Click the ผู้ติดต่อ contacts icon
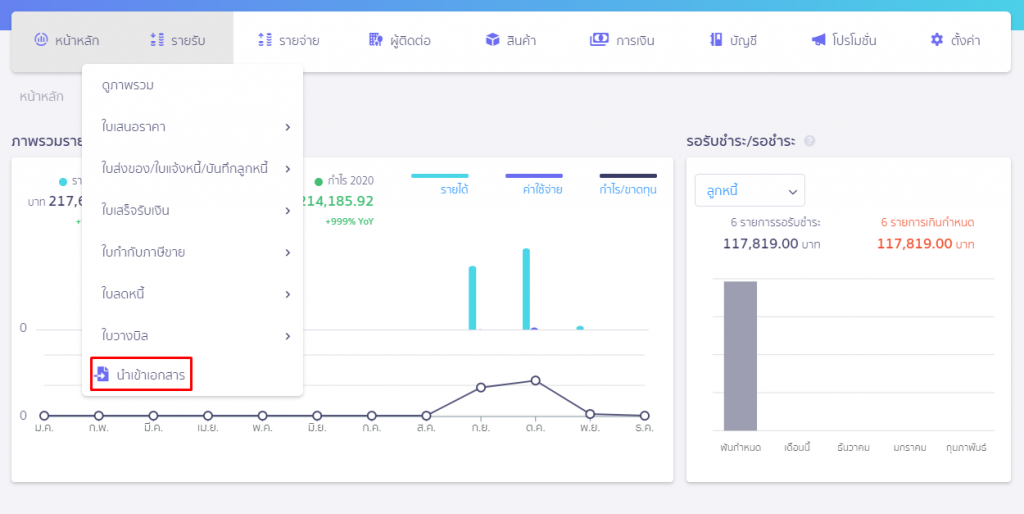Viewport: 1024px width, 514px height. tap(375, 41)
